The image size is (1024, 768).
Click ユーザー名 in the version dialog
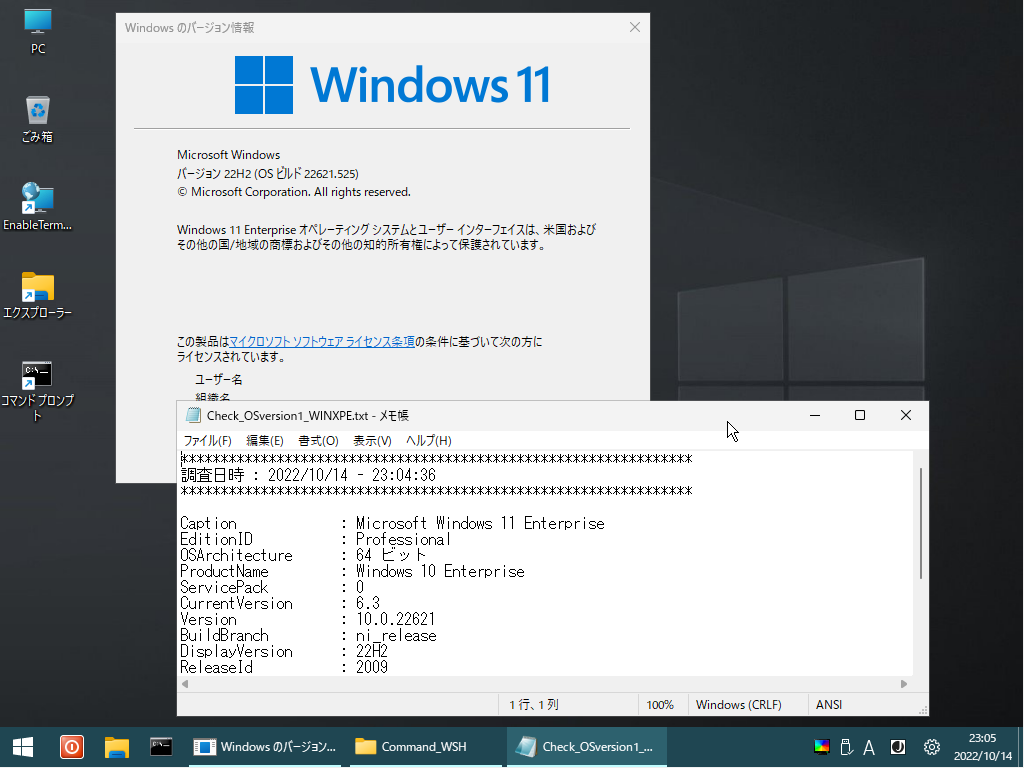[x=219, y=379]
